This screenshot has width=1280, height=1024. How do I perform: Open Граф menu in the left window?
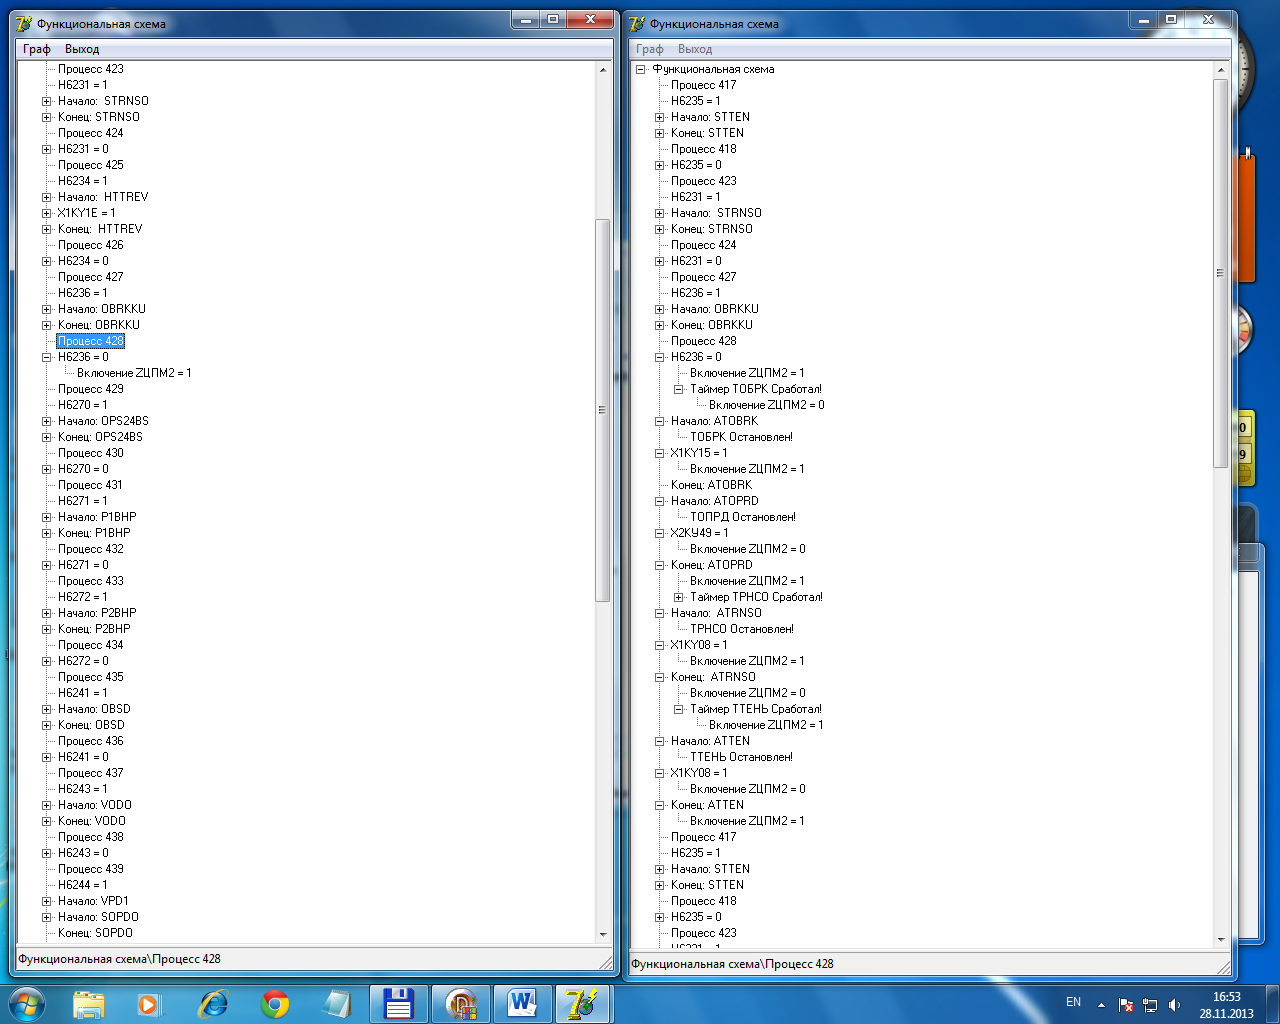click(37, 49)
